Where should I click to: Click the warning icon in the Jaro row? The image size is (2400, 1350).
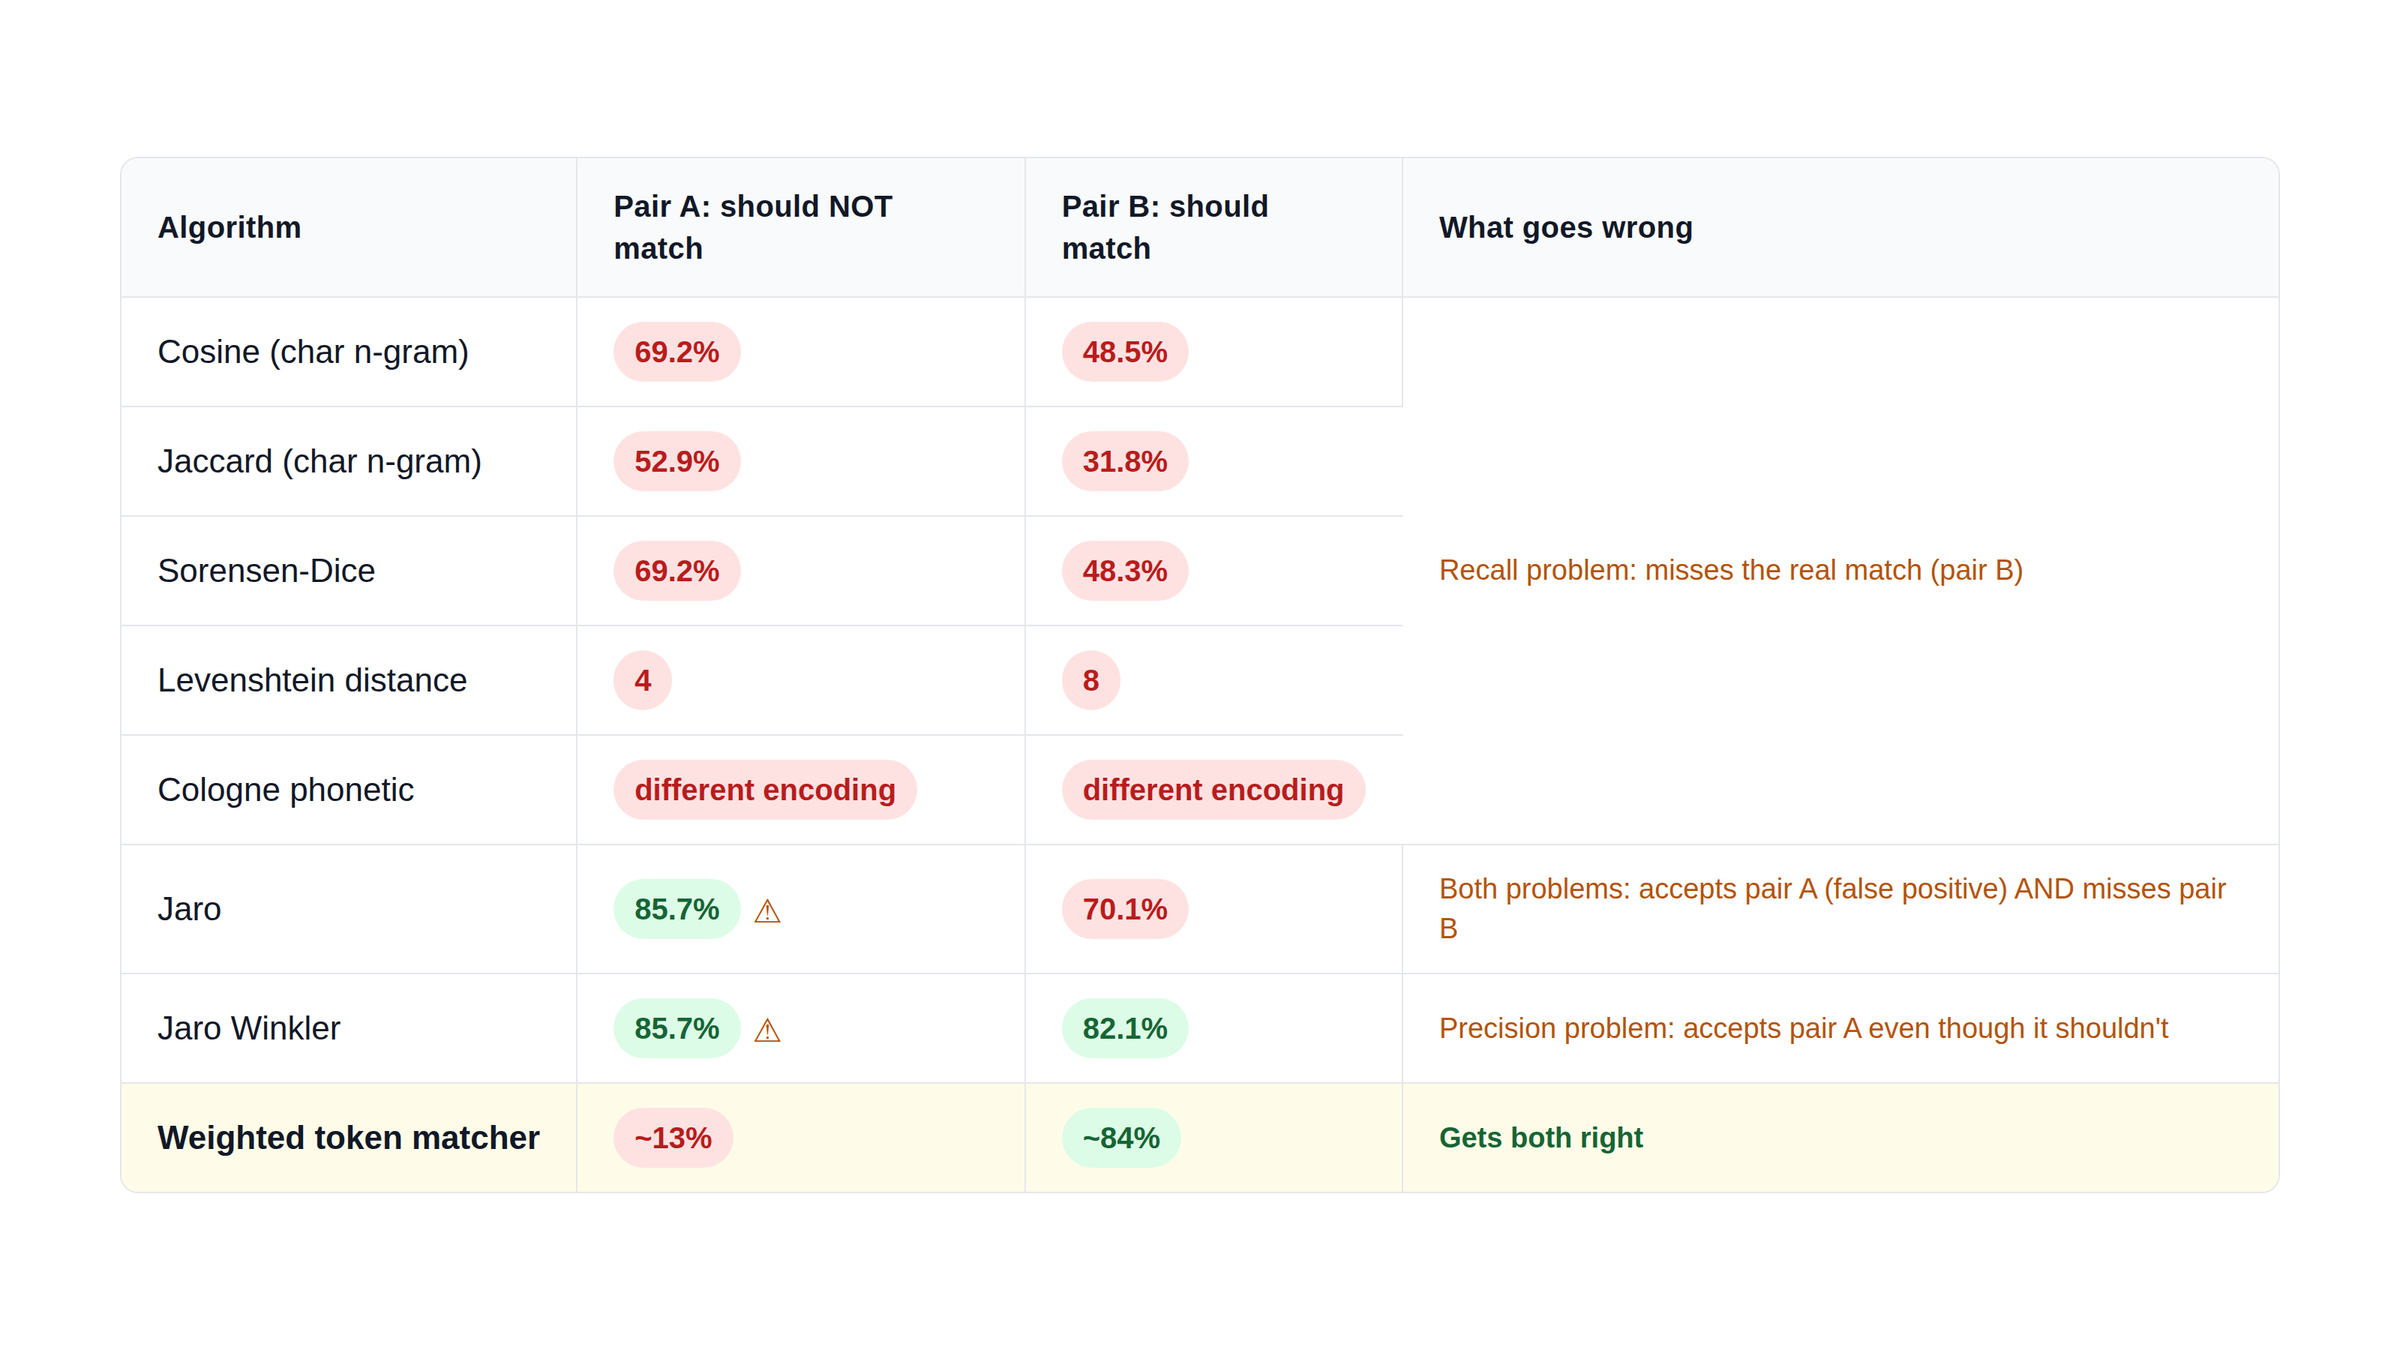click(x=767, y=911)
